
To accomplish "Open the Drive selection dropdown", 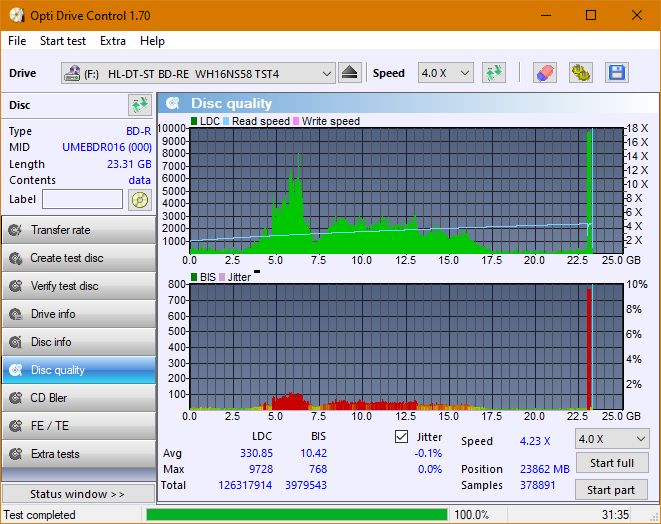I will click(x=198, y=73).
